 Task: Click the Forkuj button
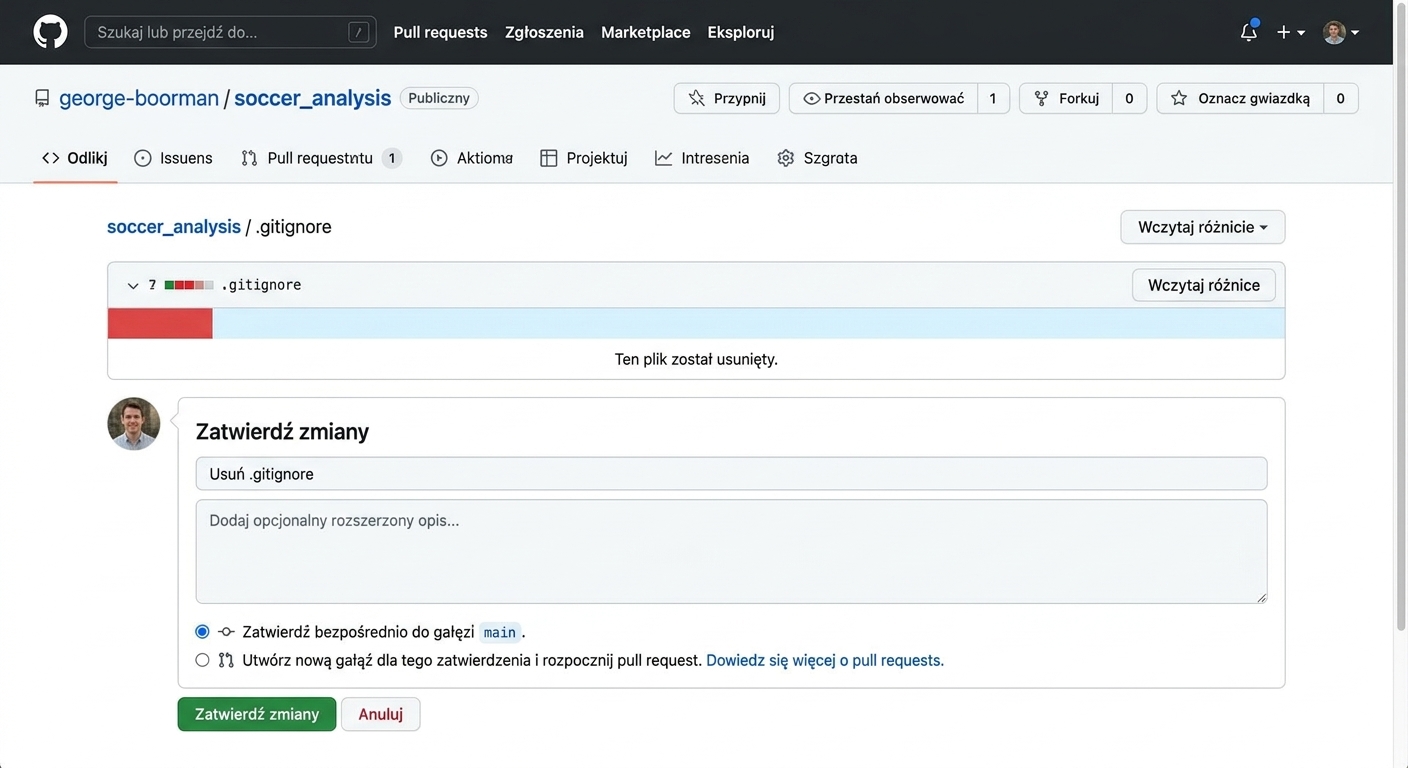pyautogui.click(x=1066, y=98)
